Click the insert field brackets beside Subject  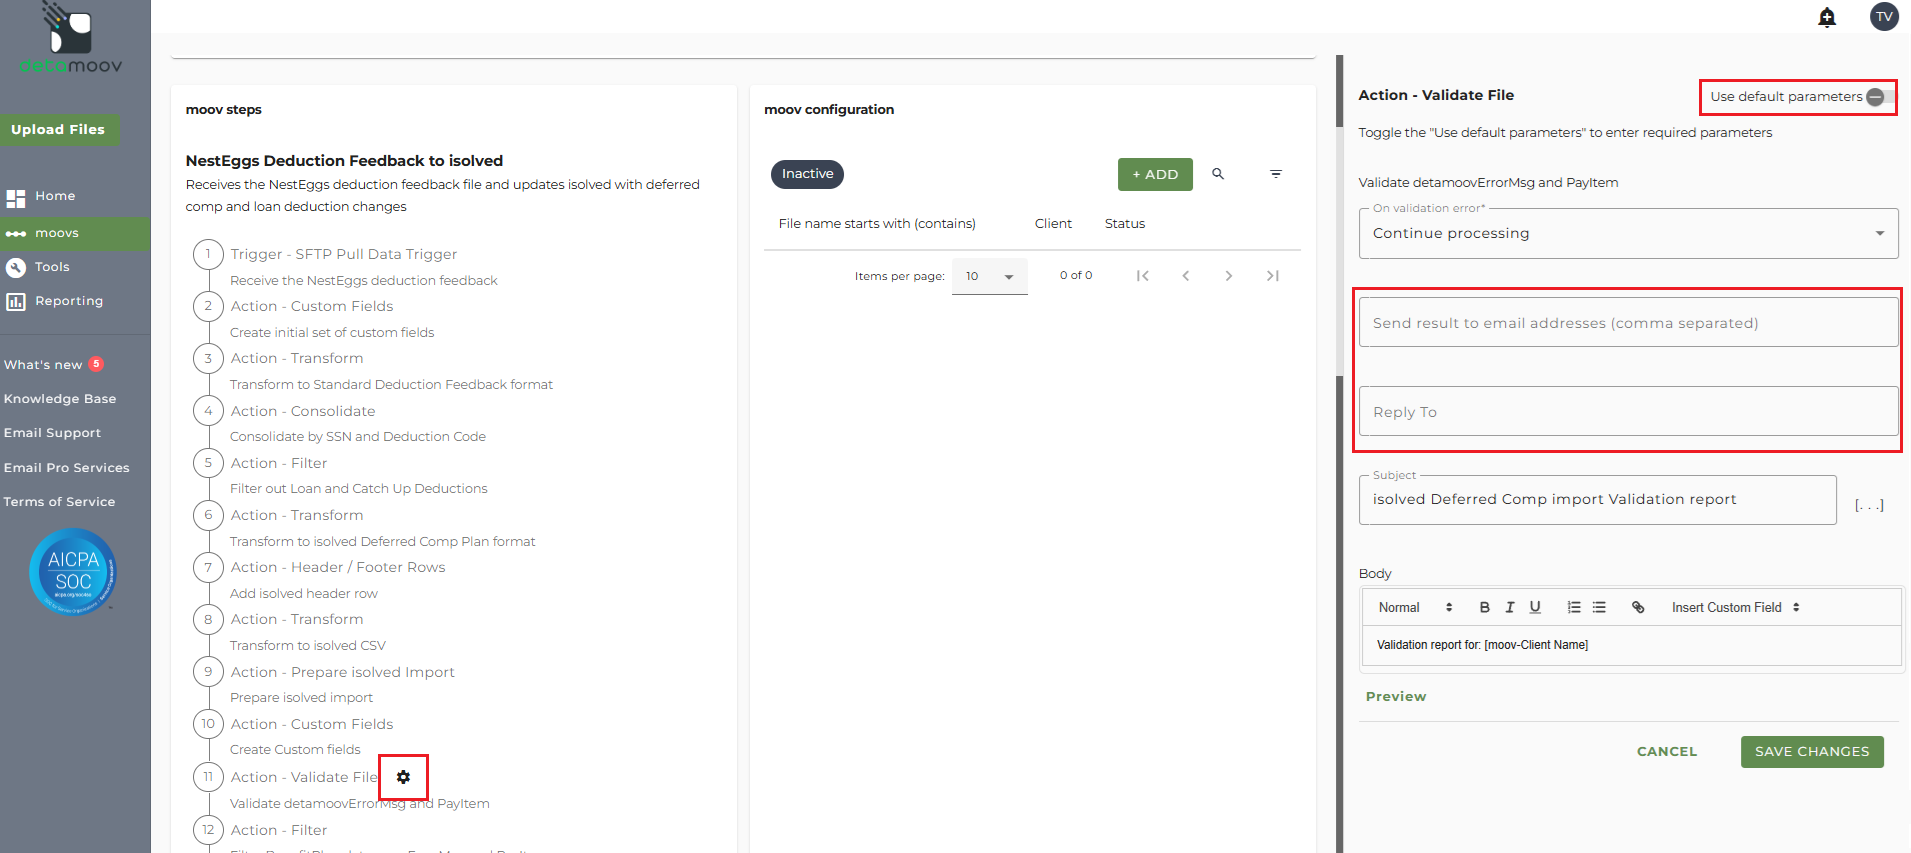tap(1869, 505)
